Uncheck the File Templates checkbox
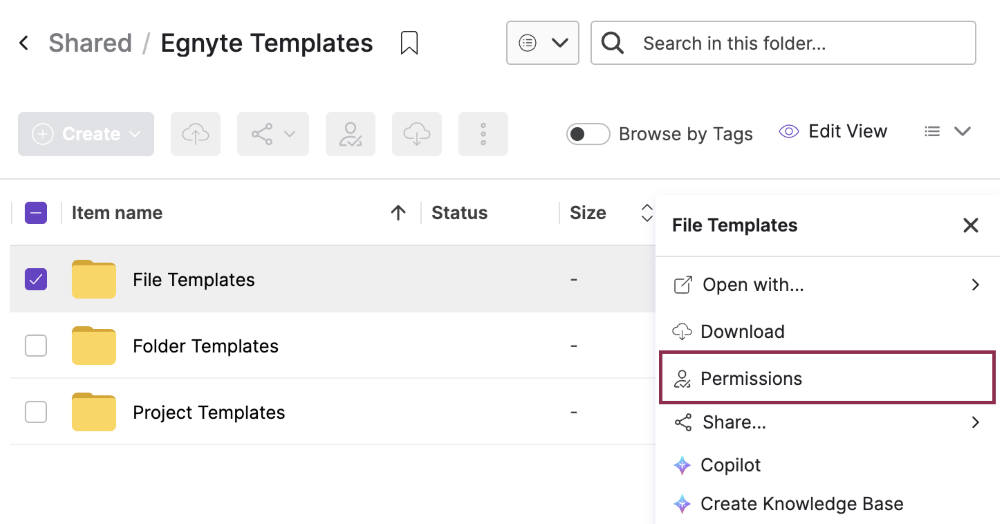The image size is (1000, 524). pyautogui.click(x=36, y=279)
